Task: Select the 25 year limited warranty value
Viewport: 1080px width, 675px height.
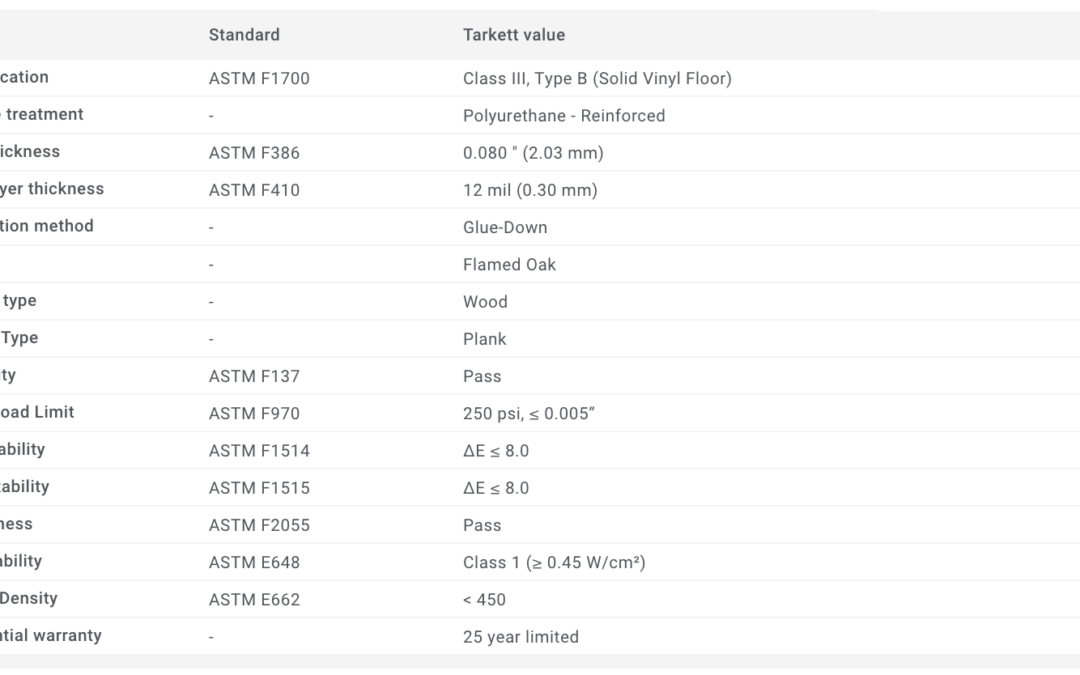Action: pyautogui.click(x=521, y=636)
